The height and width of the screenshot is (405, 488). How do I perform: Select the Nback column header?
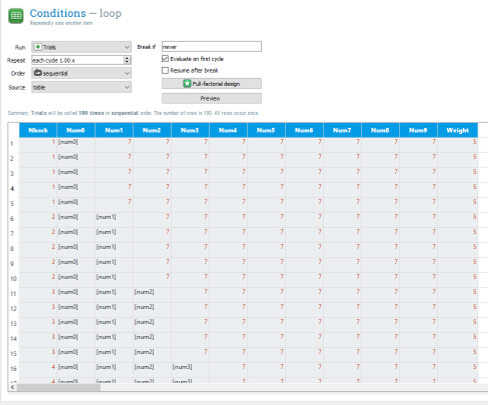(38, 130)
